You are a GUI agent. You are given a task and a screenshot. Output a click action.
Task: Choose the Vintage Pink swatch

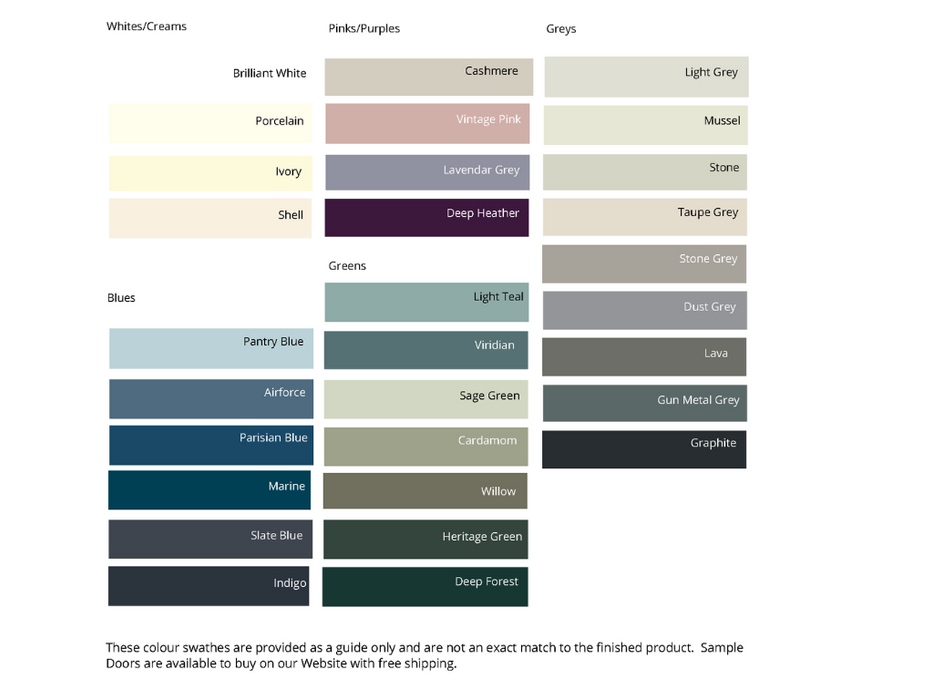pos(427,123)
